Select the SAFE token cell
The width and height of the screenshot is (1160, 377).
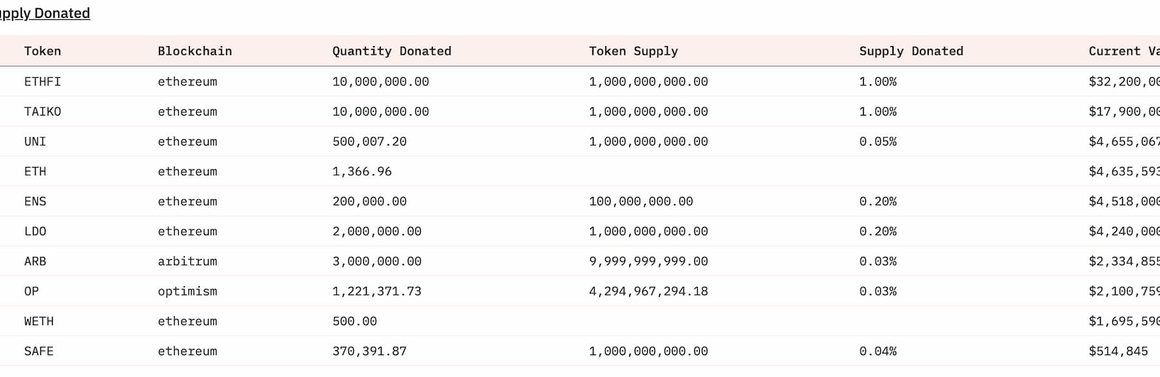[x=39, y=351]
